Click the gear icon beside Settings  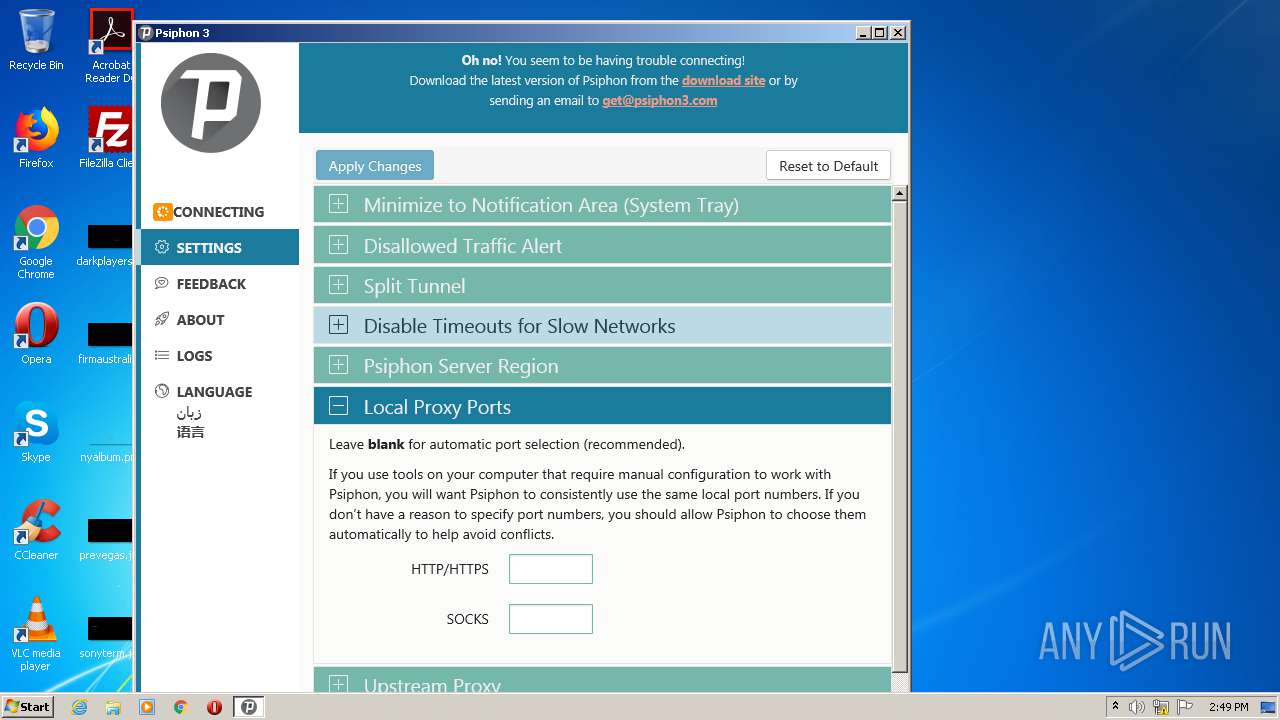[162, 248]
